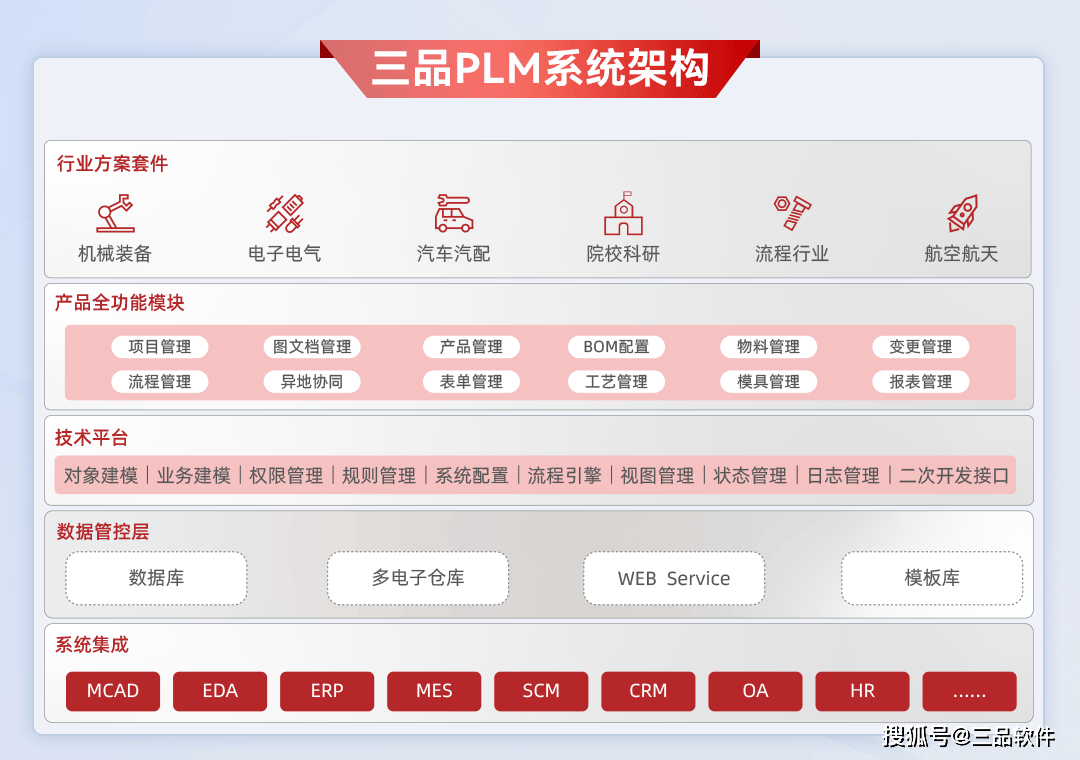Select the 汽车汽配 label
This screenshot has height=760, width=1080.
click(x=454, y=254)
